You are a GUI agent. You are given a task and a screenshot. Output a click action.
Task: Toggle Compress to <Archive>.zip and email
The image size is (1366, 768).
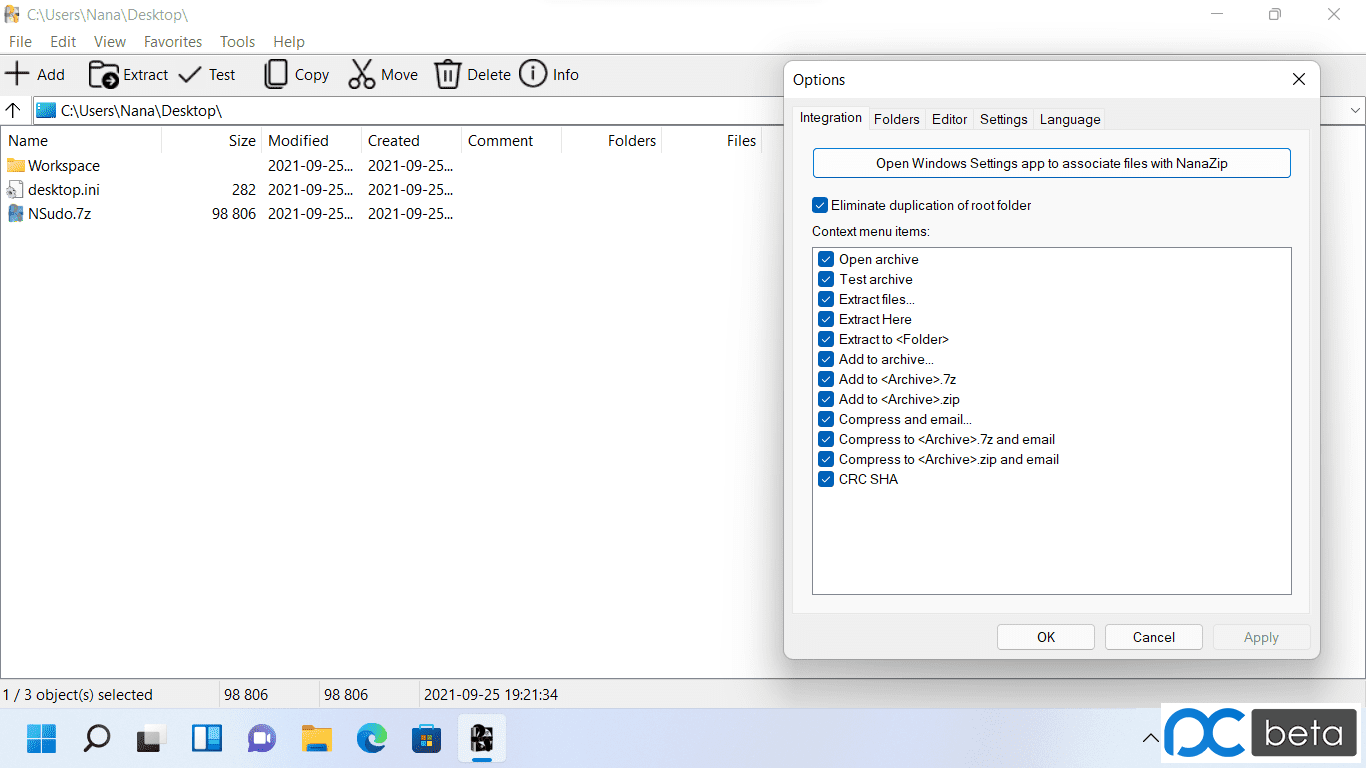coord(826,459)
